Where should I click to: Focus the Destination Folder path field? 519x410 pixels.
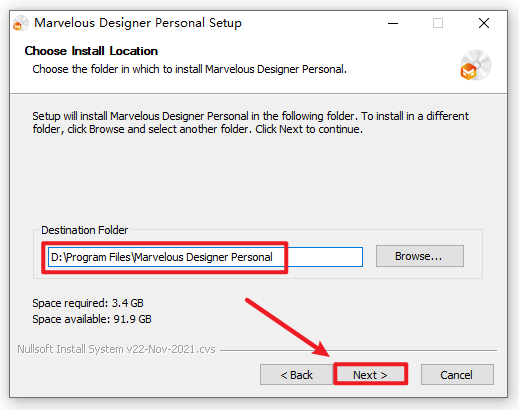point(205,257)
